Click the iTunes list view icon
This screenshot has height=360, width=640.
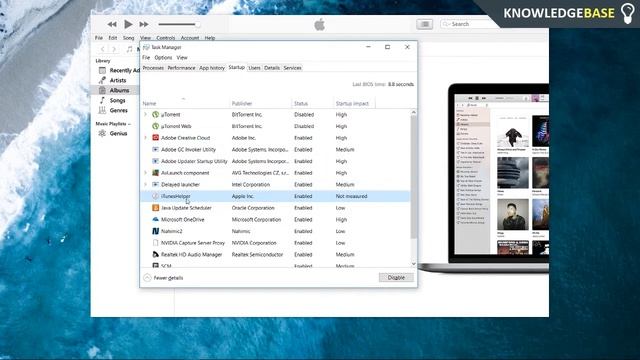424,24
